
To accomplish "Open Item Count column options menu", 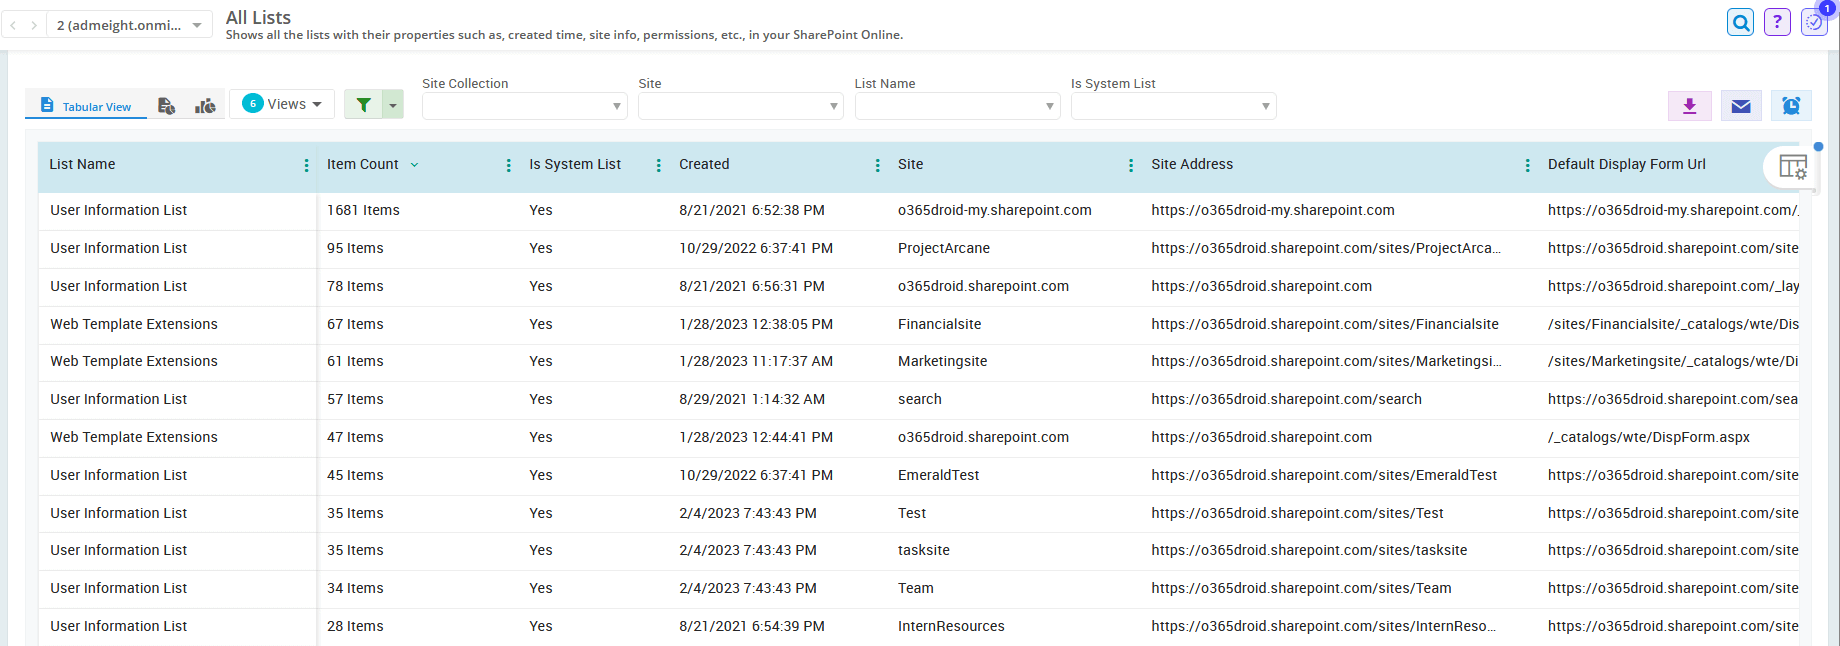I will (508, 166).
